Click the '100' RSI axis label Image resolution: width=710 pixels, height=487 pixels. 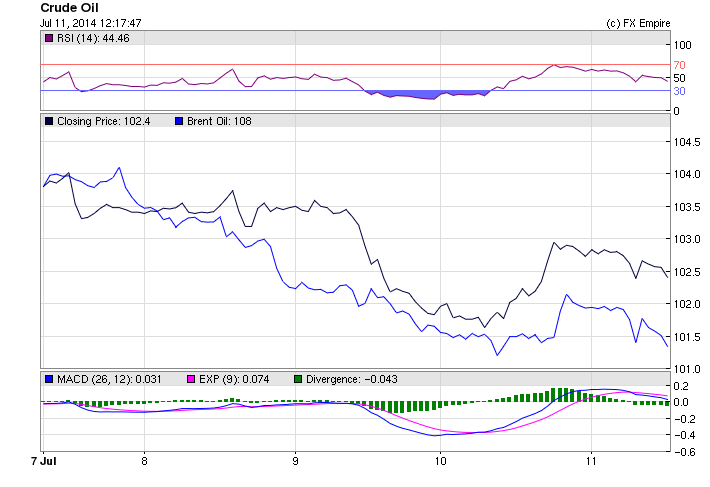[682, 45]
